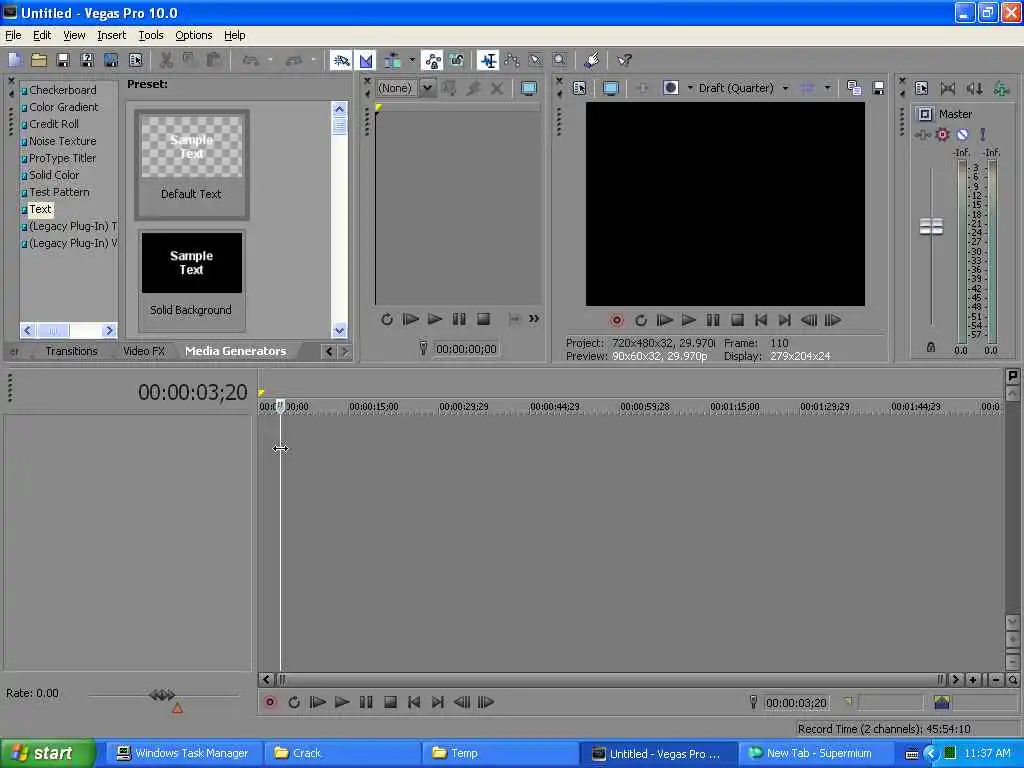Toggle the Auto Ripple button
This screenshot has height=768, width=1024.
[392, 61]
